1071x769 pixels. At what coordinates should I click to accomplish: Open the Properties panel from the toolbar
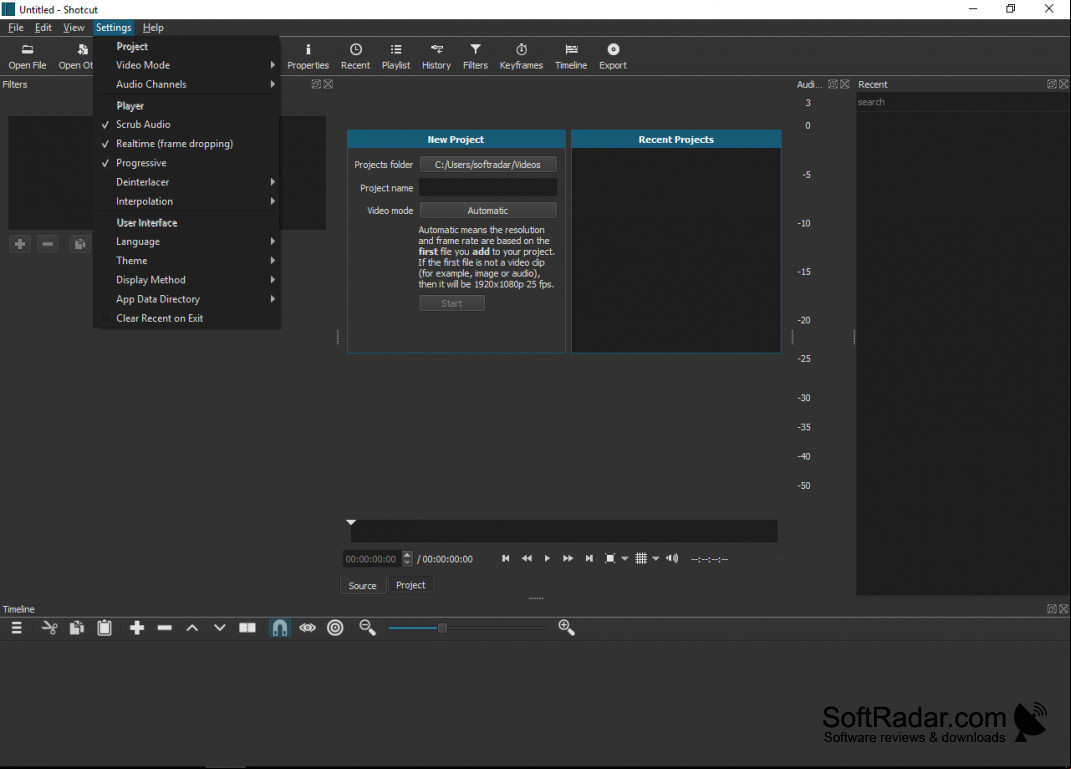point(307,56)
